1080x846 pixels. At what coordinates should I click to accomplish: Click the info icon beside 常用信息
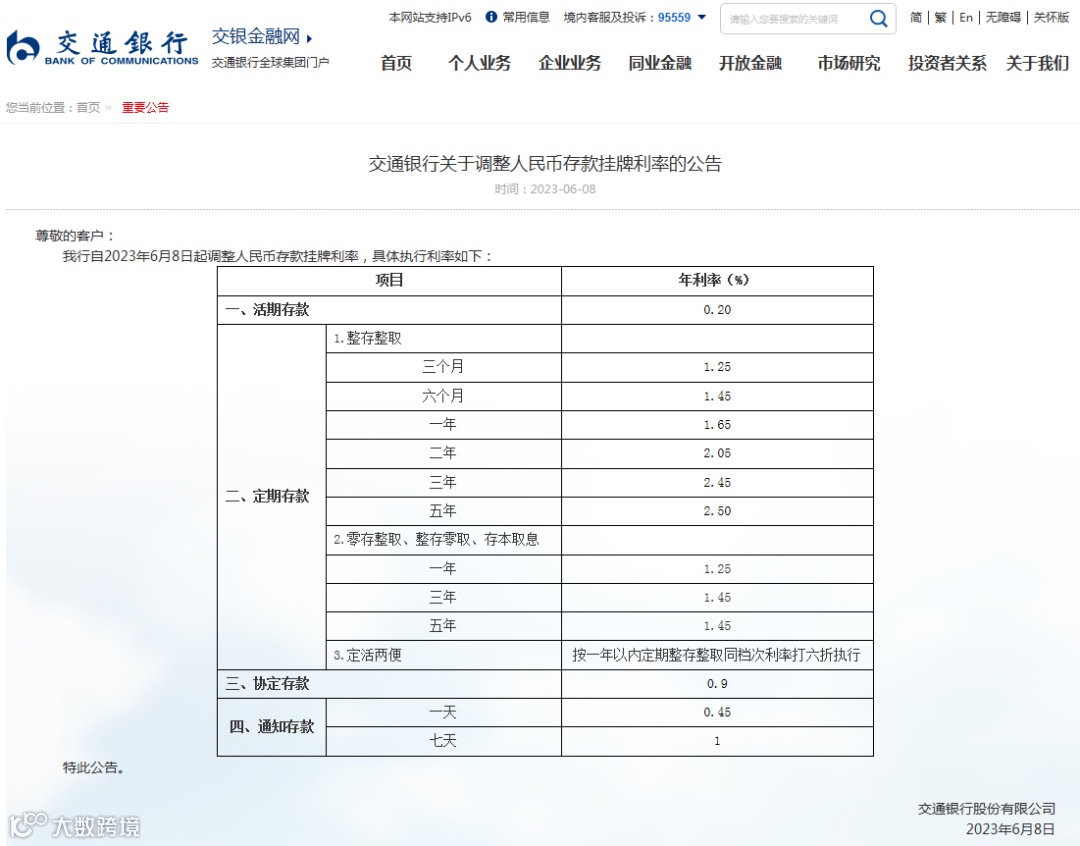tap(491, 17)
